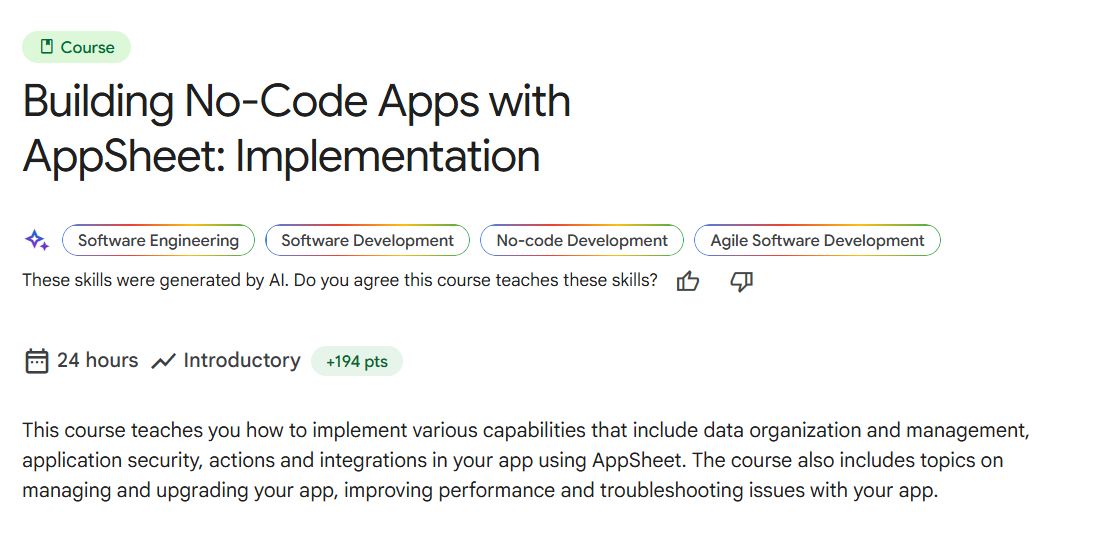Click the calendar icon beside 24 hours
This screenshot has height=533, width=1114.
(36, 361)
